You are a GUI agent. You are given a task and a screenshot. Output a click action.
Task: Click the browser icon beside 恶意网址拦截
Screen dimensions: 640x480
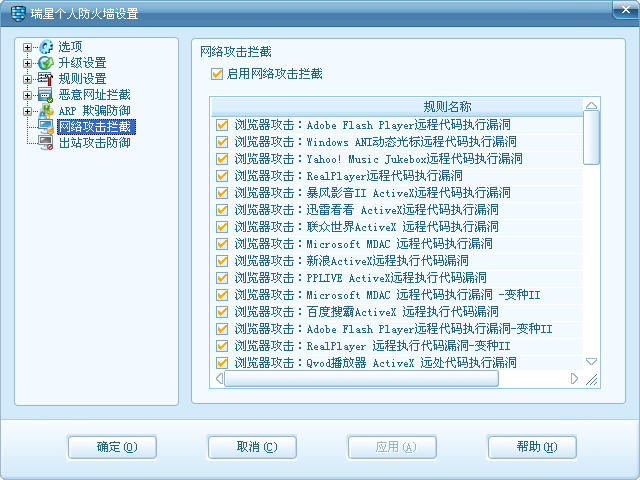click(x=46, y=95)
